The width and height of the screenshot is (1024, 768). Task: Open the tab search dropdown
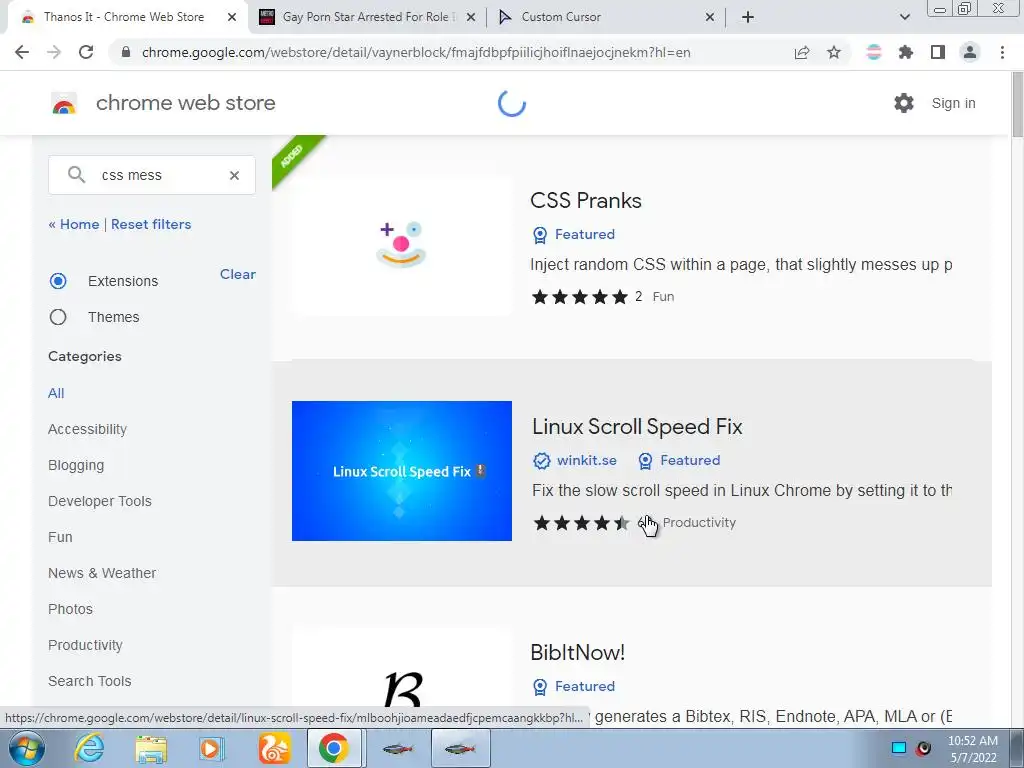(904, 17)
